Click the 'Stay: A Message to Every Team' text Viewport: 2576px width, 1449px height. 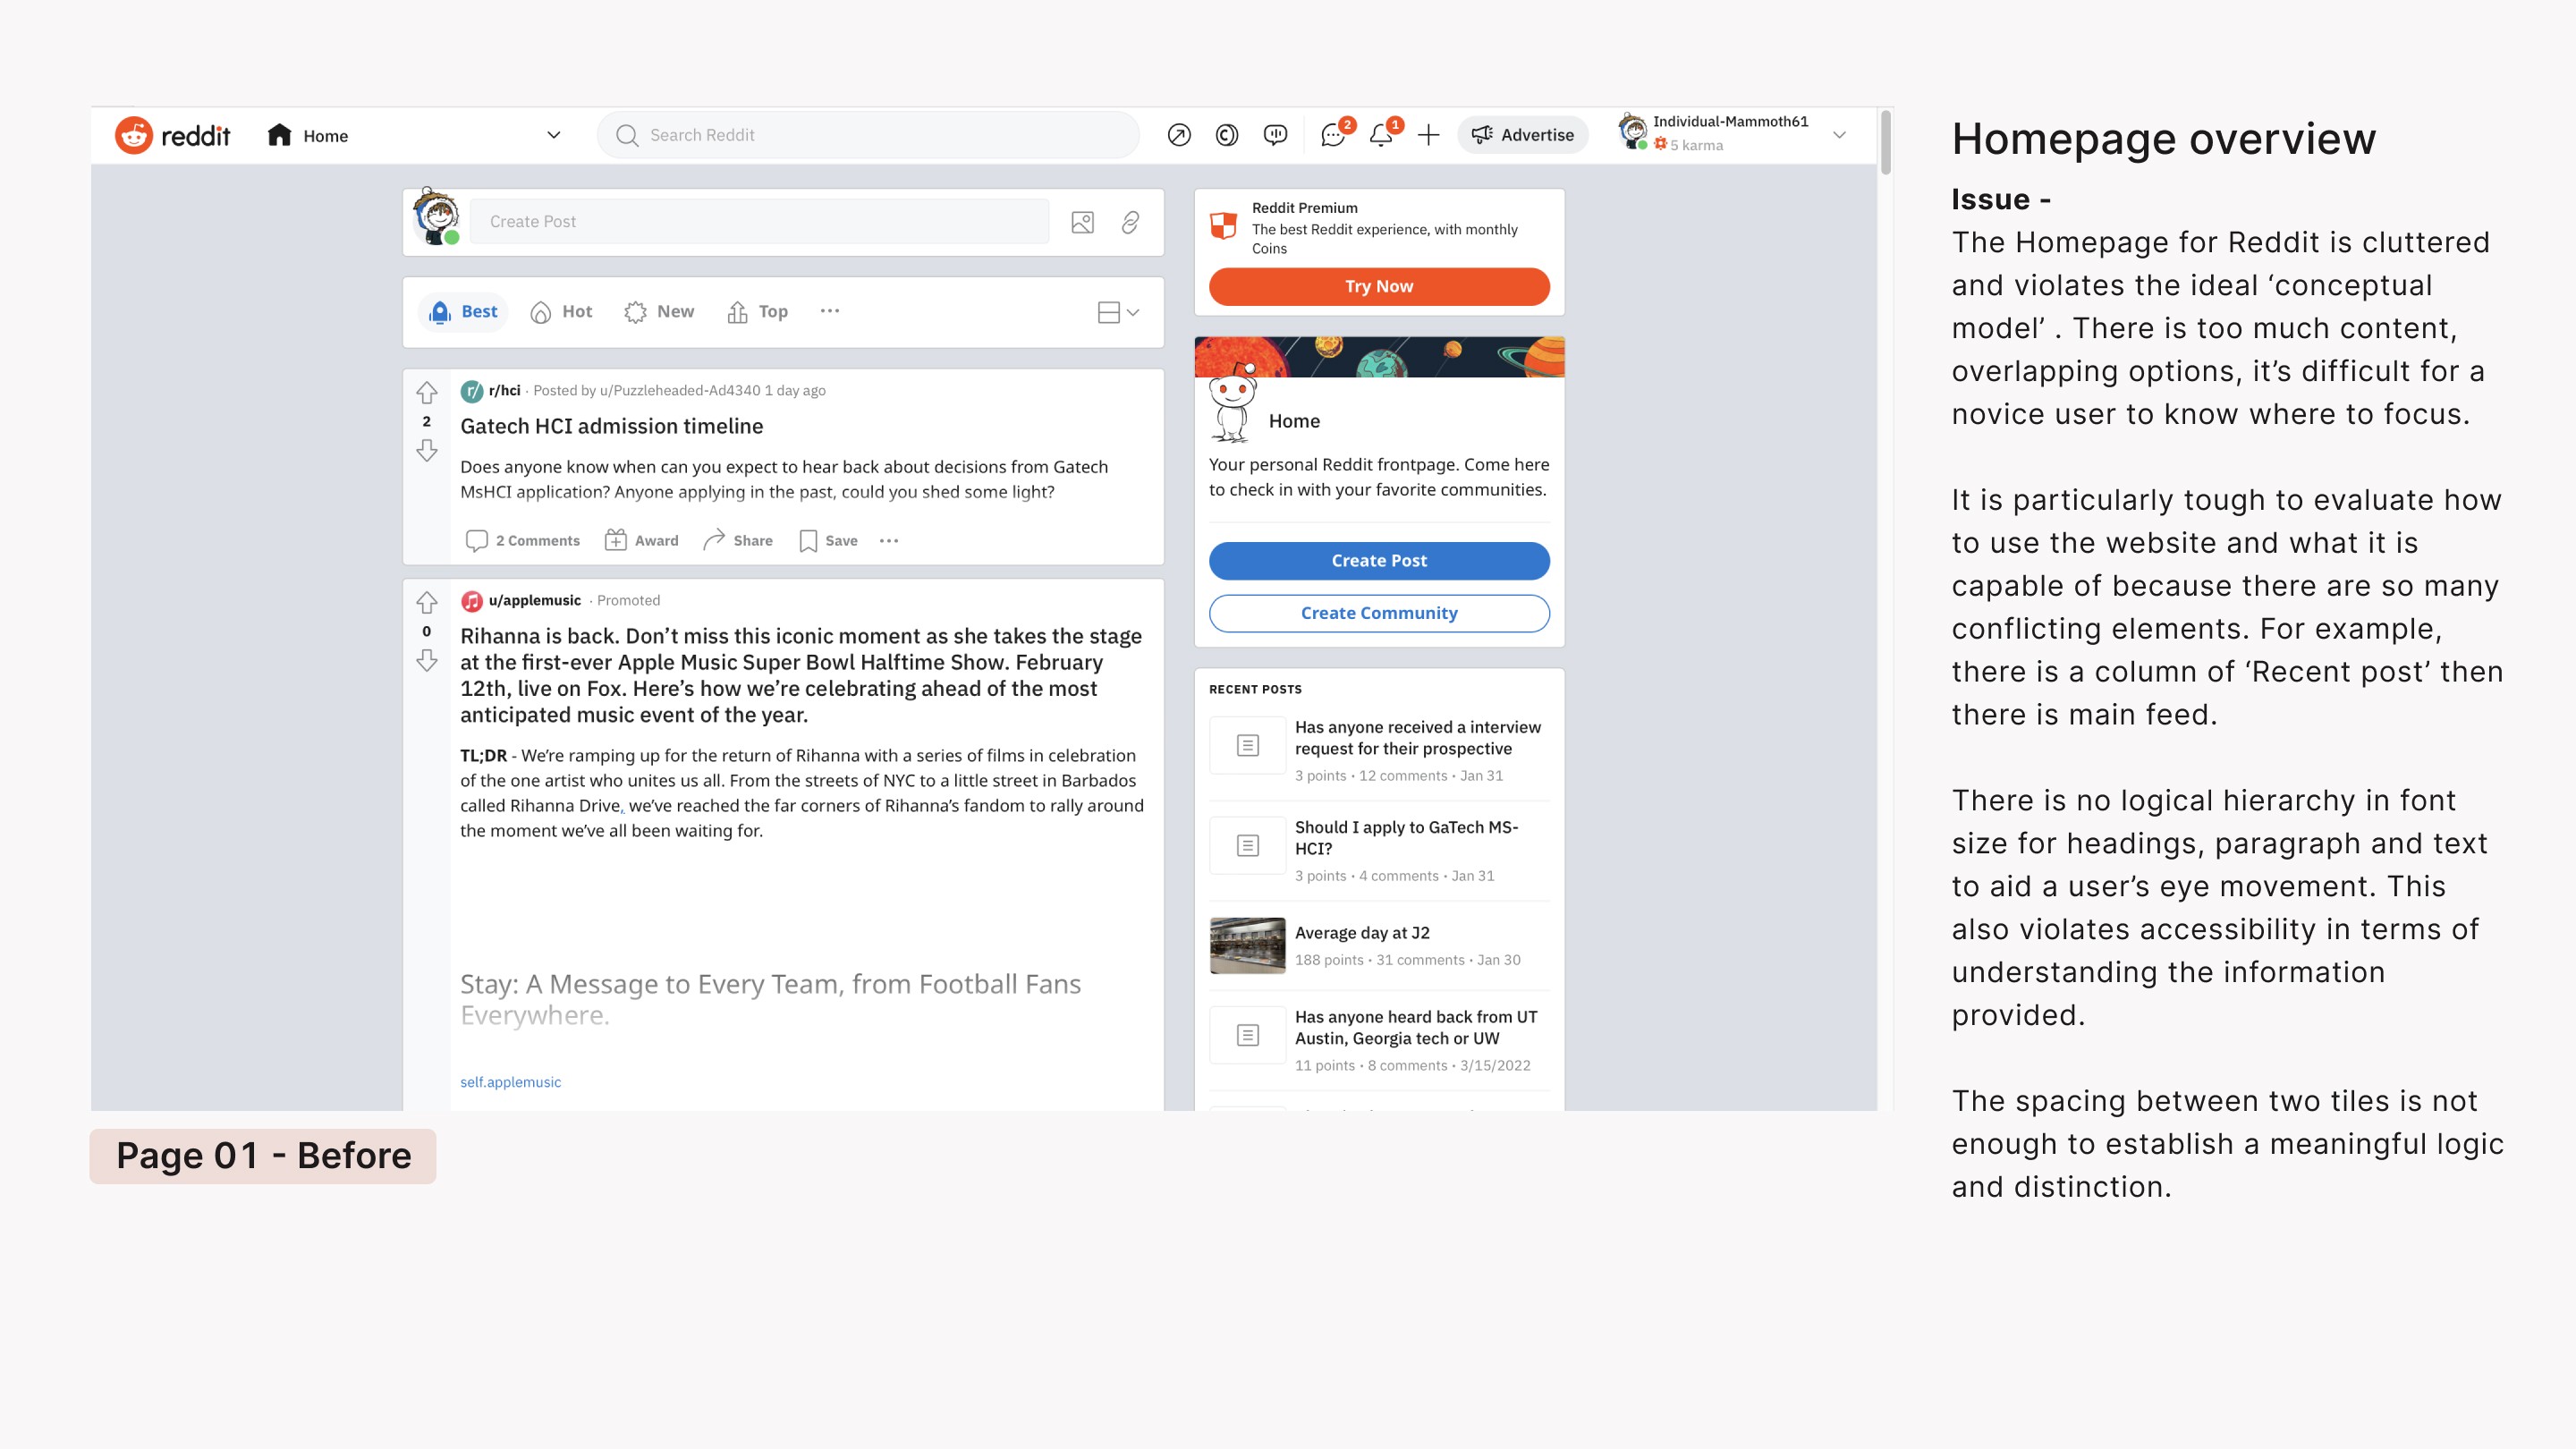770,1000
